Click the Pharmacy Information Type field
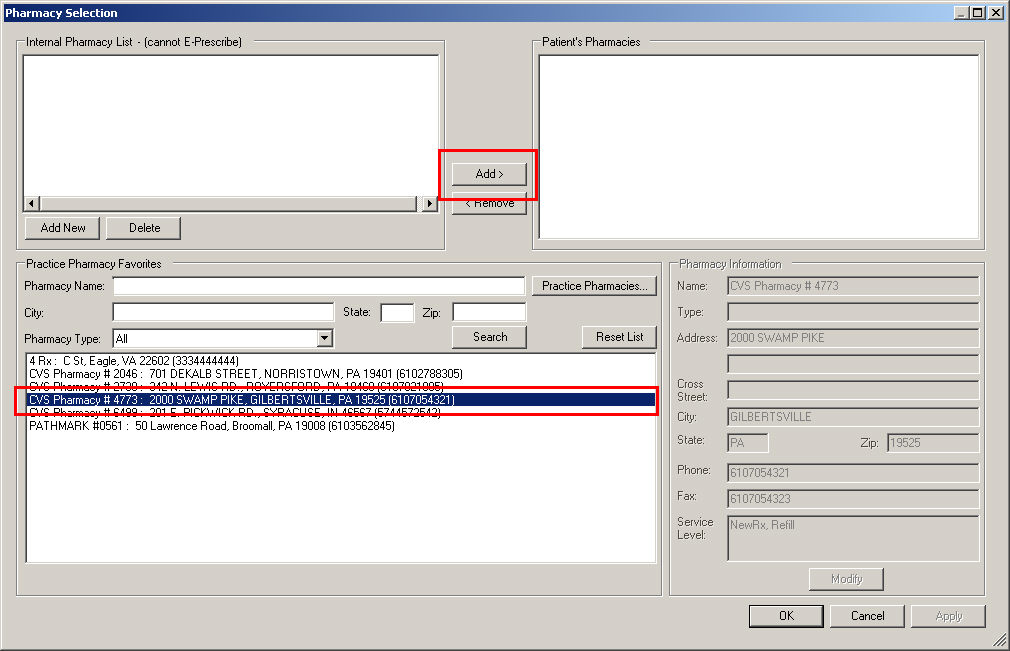Screen dimensions: 1010x651 (853, 312)
